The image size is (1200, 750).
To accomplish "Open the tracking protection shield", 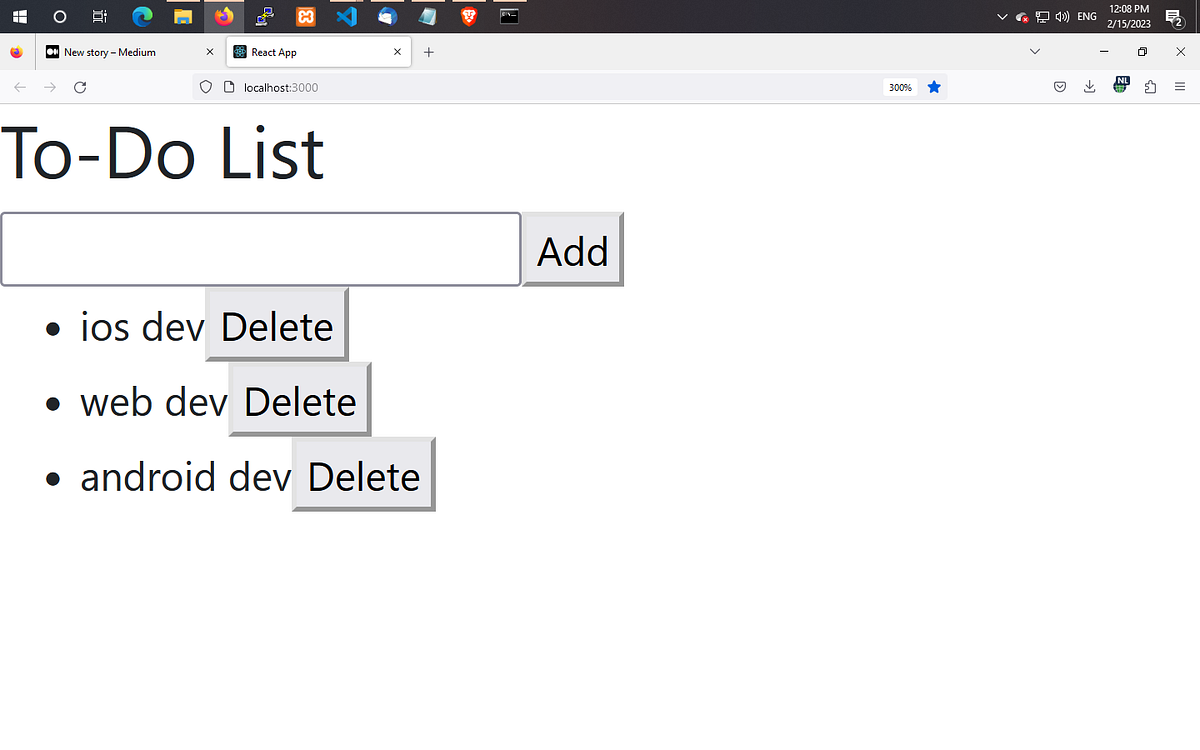I will (x=205, y=87).
